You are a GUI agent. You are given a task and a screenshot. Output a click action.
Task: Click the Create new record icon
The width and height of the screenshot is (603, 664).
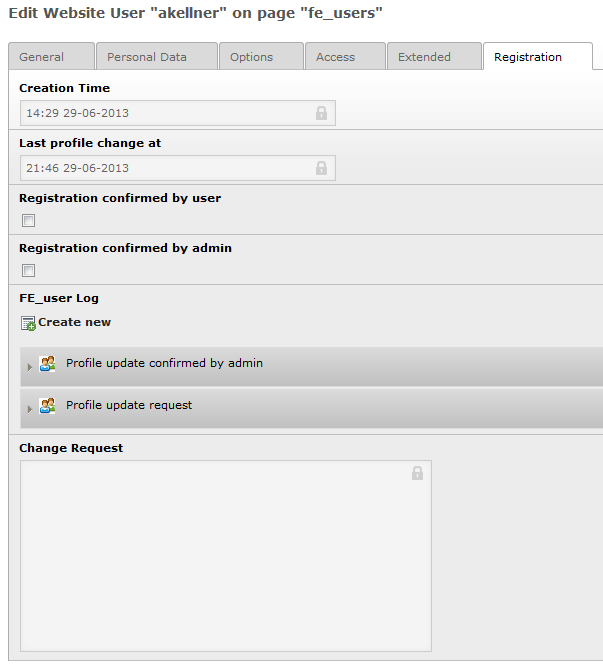tap(28, 323)
